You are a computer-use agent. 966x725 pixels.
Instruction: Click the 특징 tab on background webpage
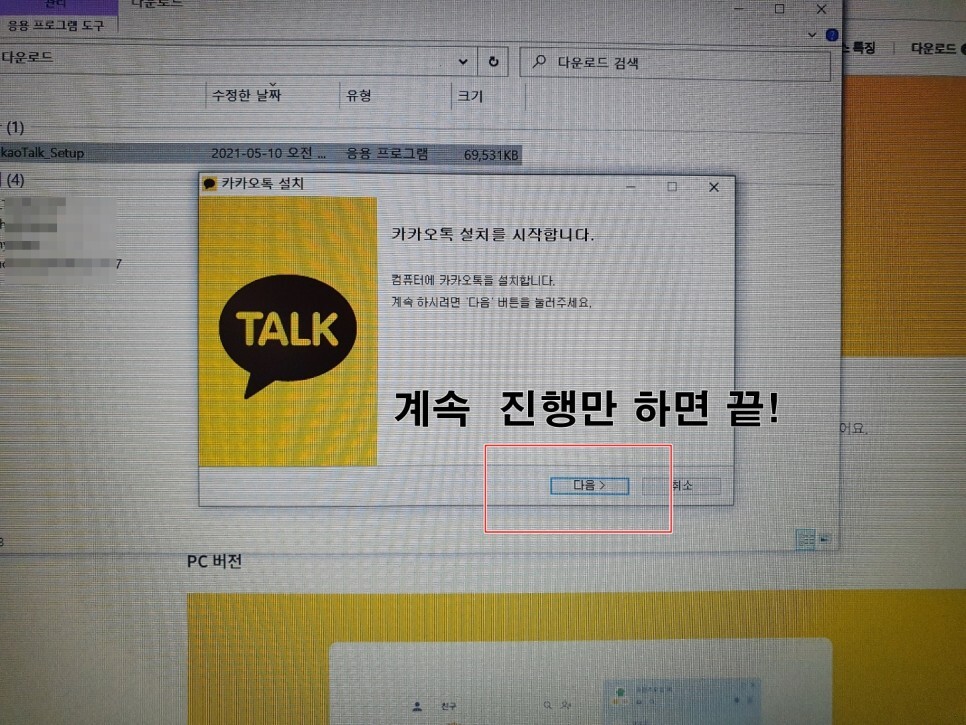click(864, 48)
